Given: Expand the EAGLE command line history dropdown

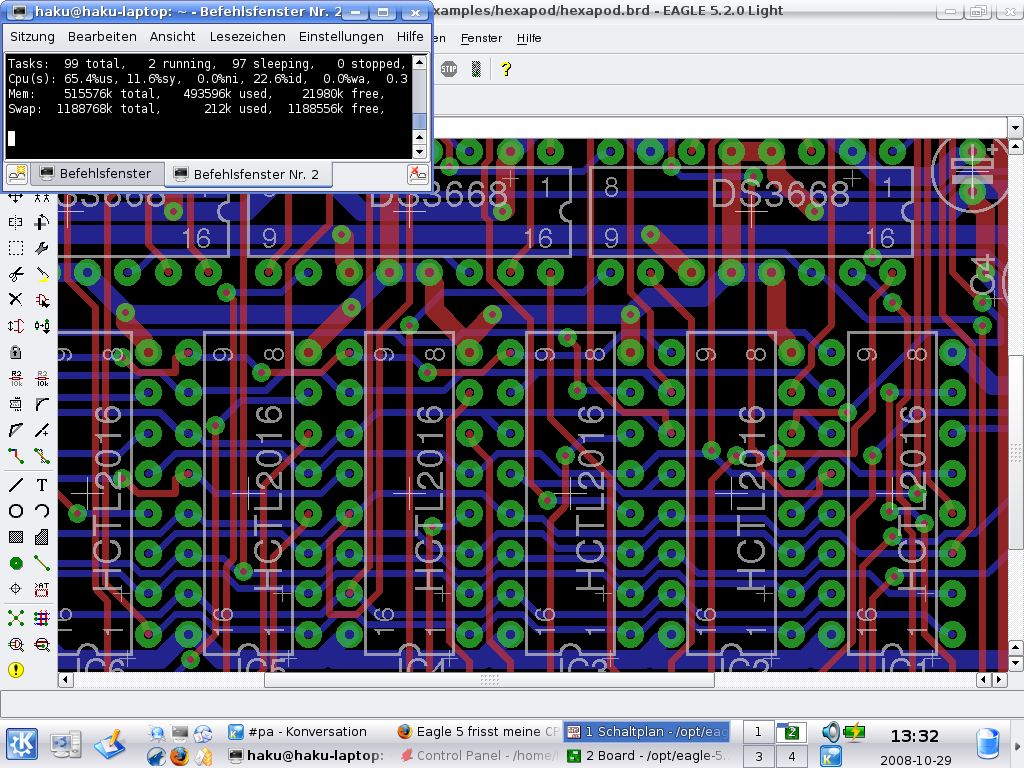Looking at the screenshot, I should [x=1015, y=127].
